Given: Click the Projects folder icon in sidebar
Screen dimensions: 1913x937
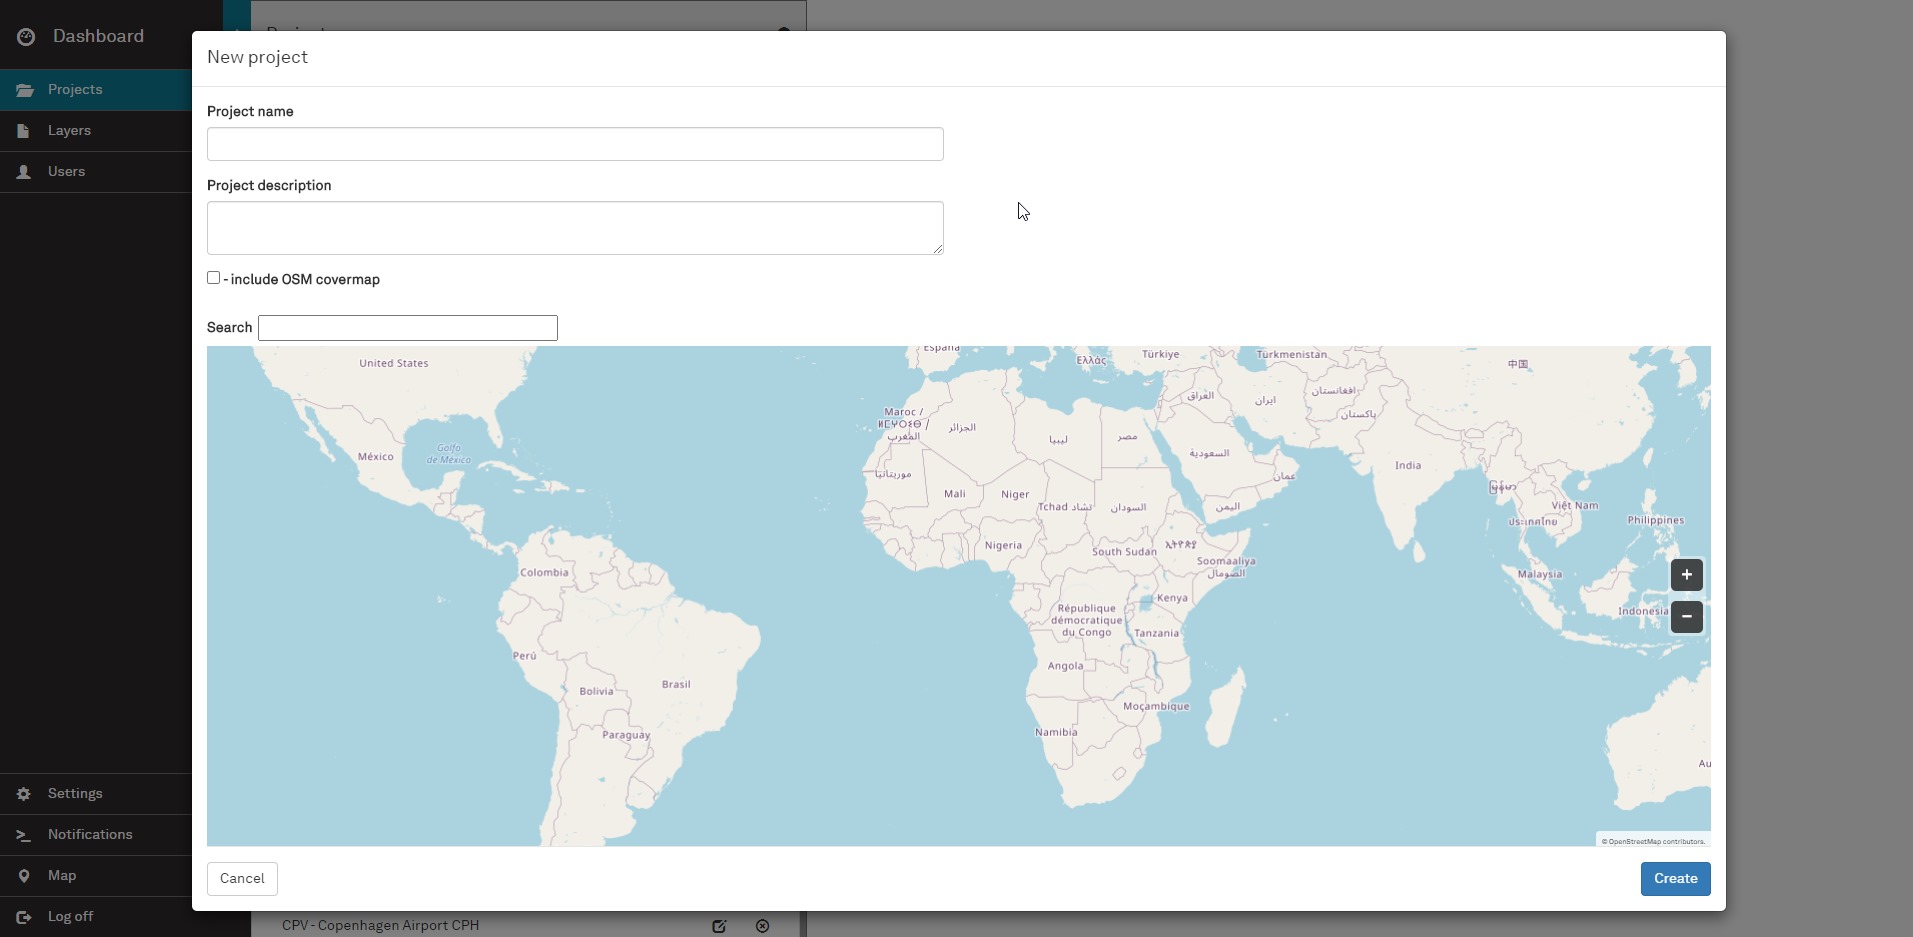Looking at the screenshot, I should coord(25,90).
